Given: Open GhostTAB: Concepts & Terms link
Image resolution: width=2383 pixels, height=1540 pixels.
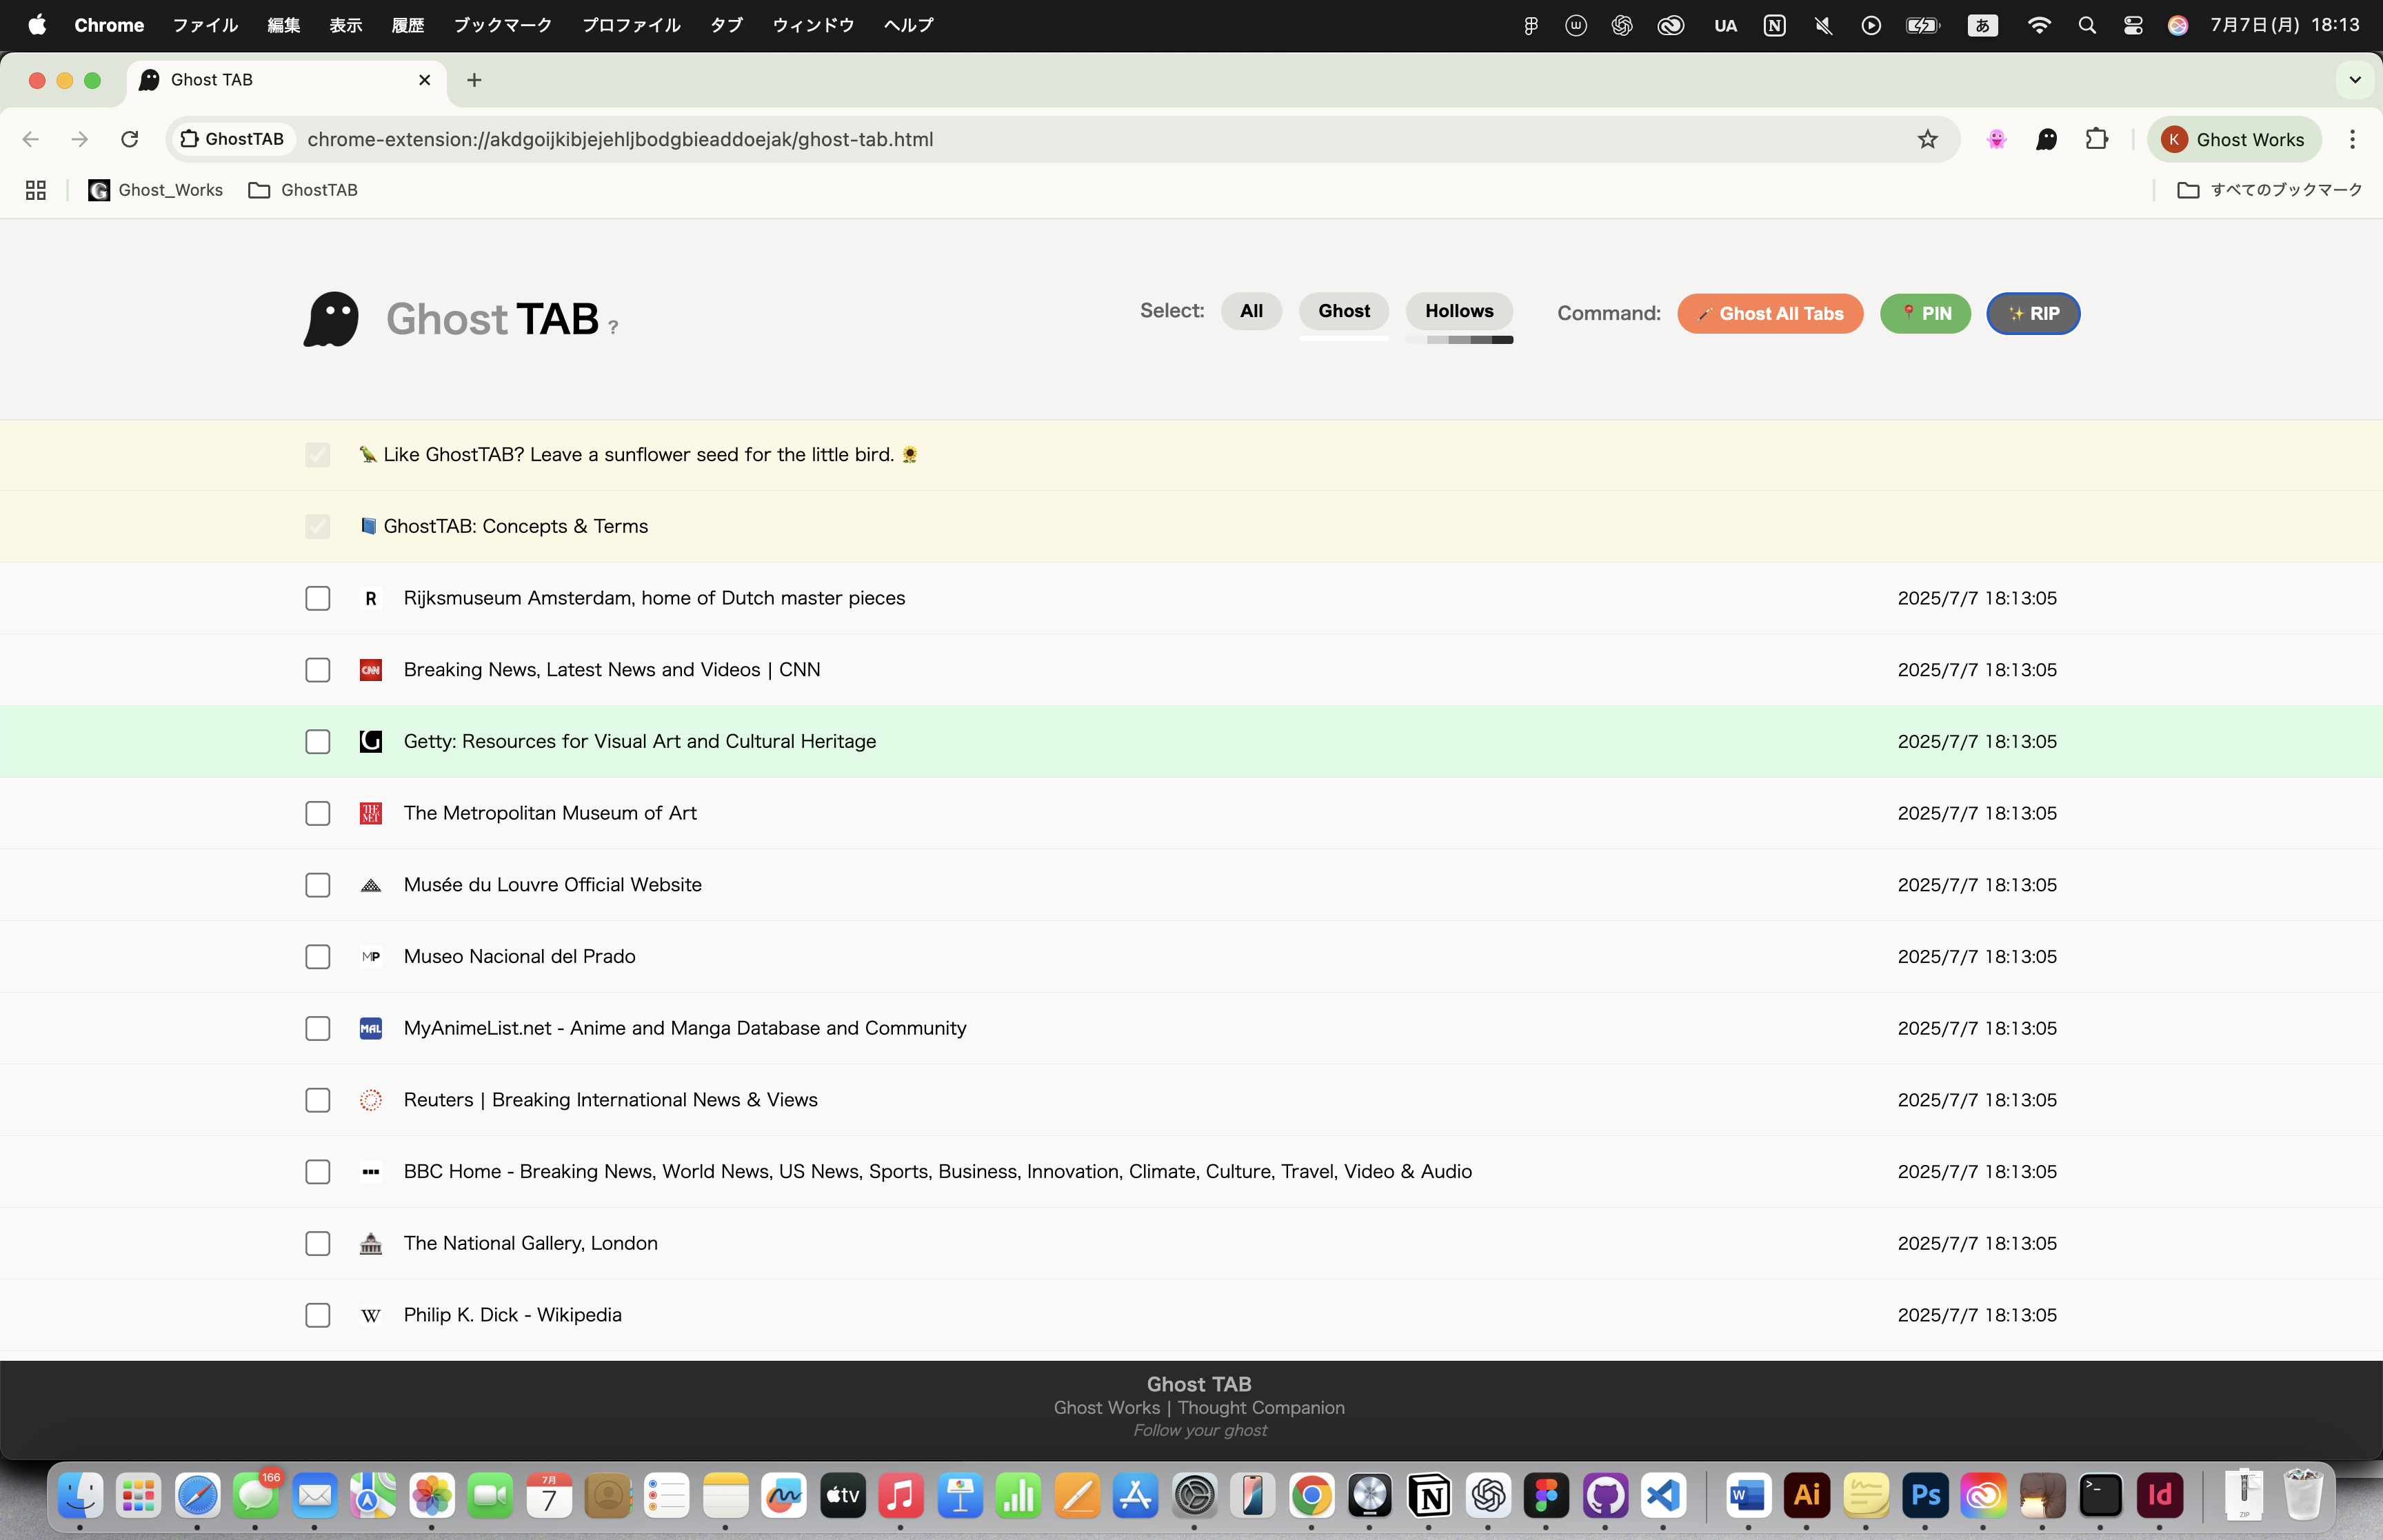Looking at the screenshot, I should pos(505,527).
